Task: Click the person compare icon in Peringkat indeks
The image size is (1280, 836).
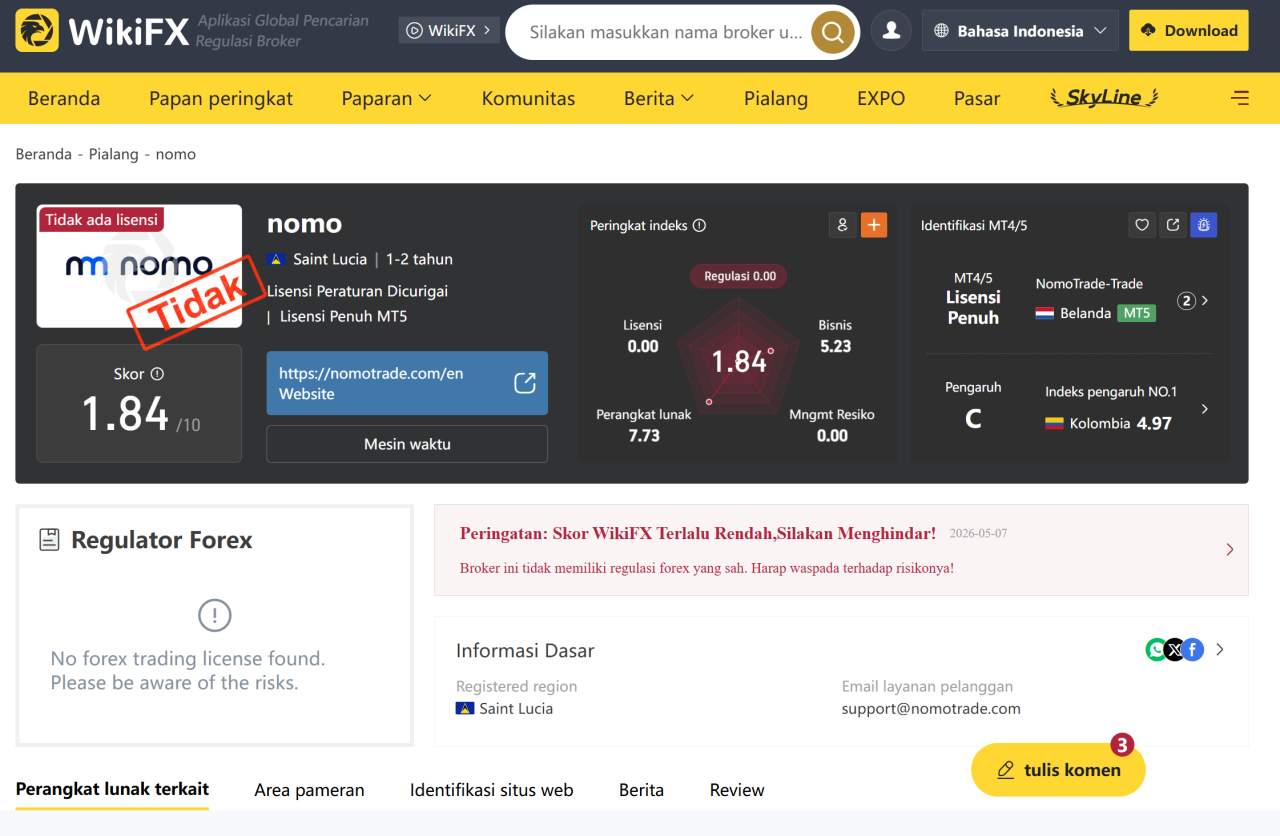Action: pos(842,225)
